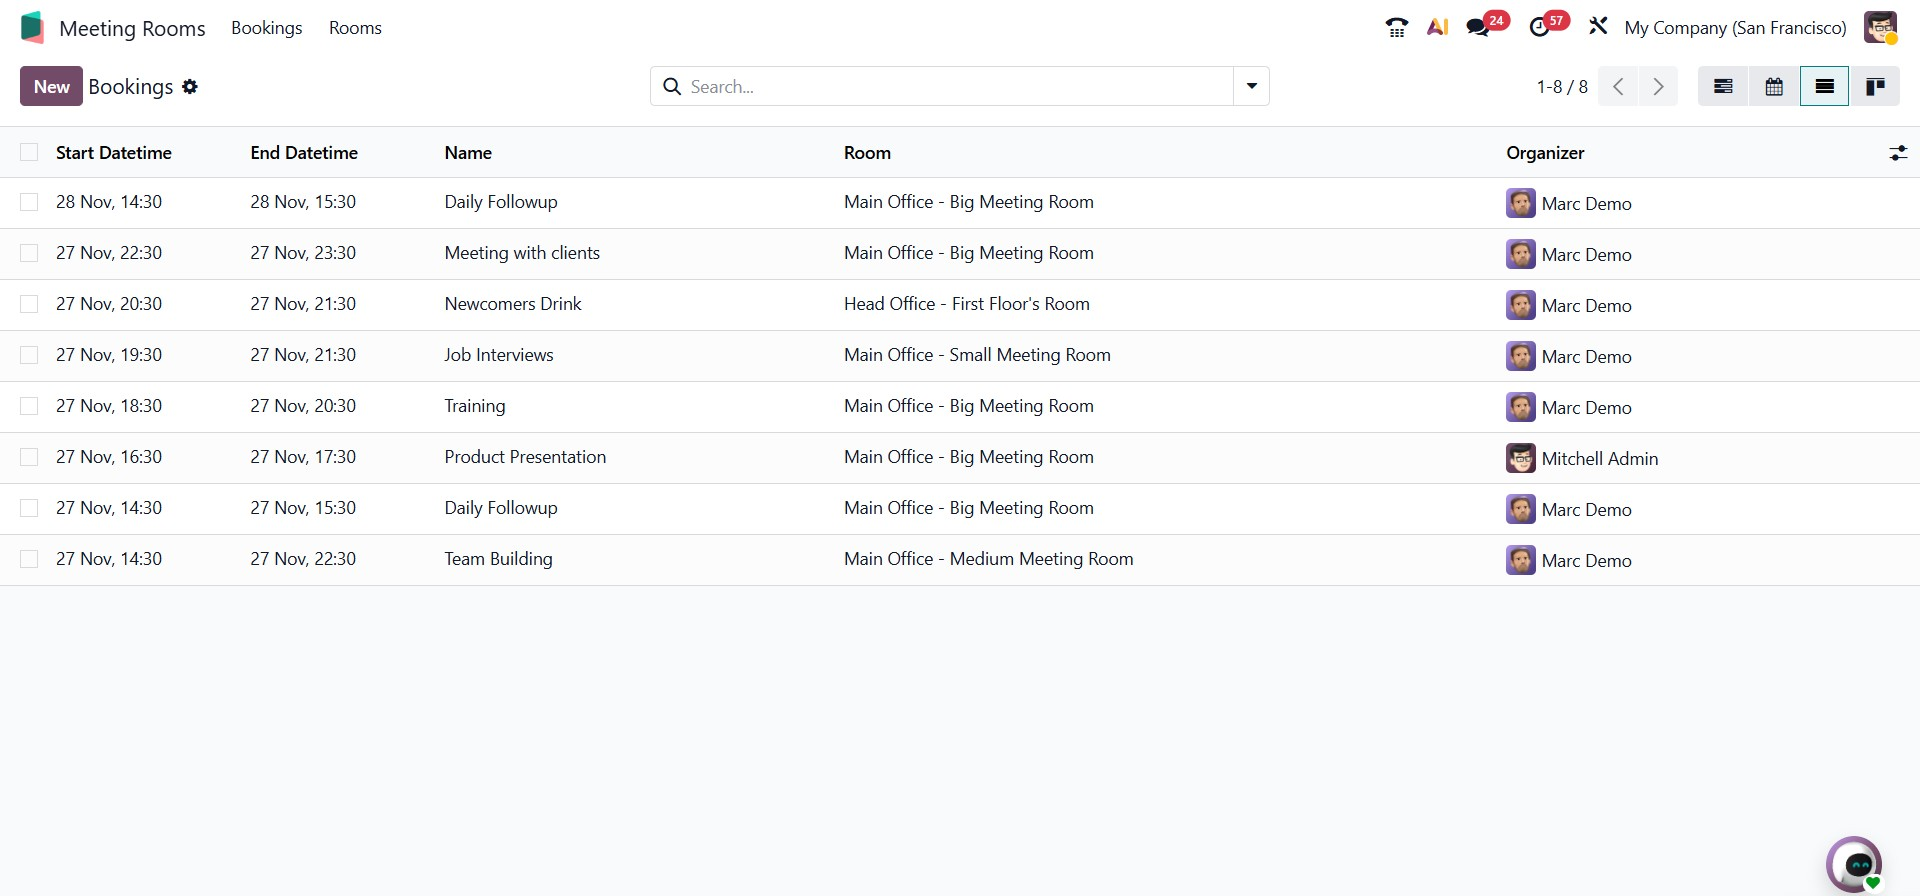This screenshot has width=1920, height=896.
Task: Open the optional columns adjust menu
Action: [1897, 153]
